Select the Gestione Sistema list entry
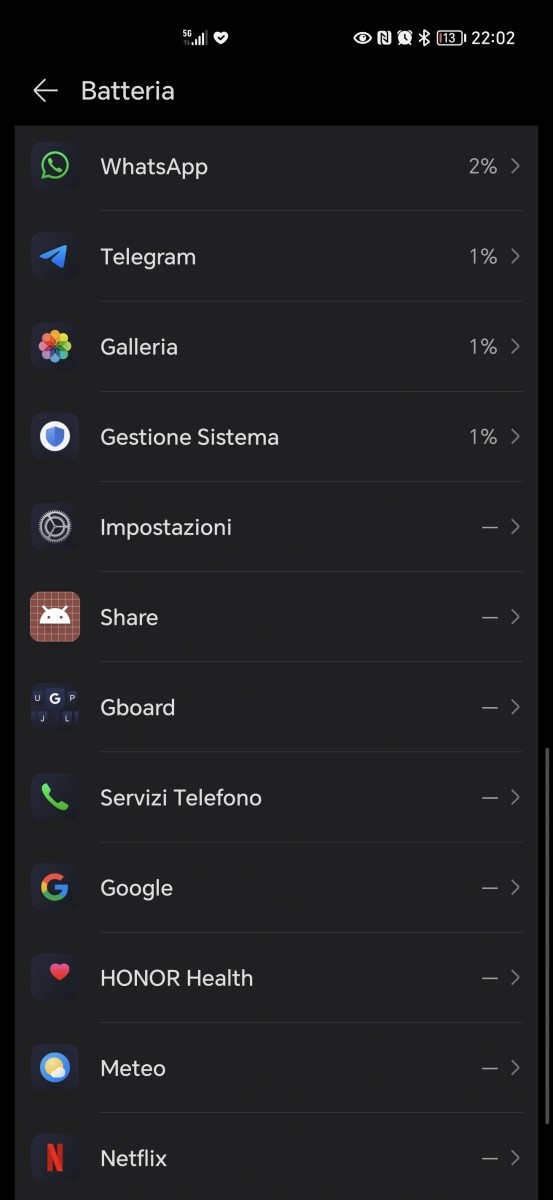Image resolution: width=553 pixels, height=1200 pixels. pos(276,437)
